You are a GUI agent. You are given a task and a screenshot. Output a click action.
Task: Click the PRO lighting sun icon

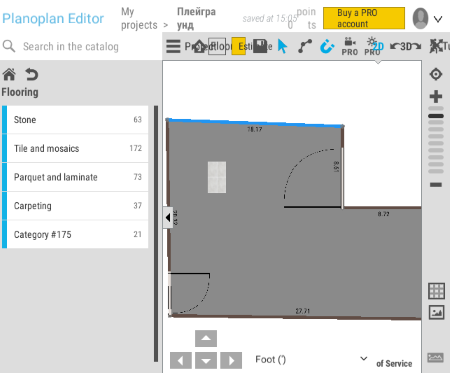coord(371,46)
